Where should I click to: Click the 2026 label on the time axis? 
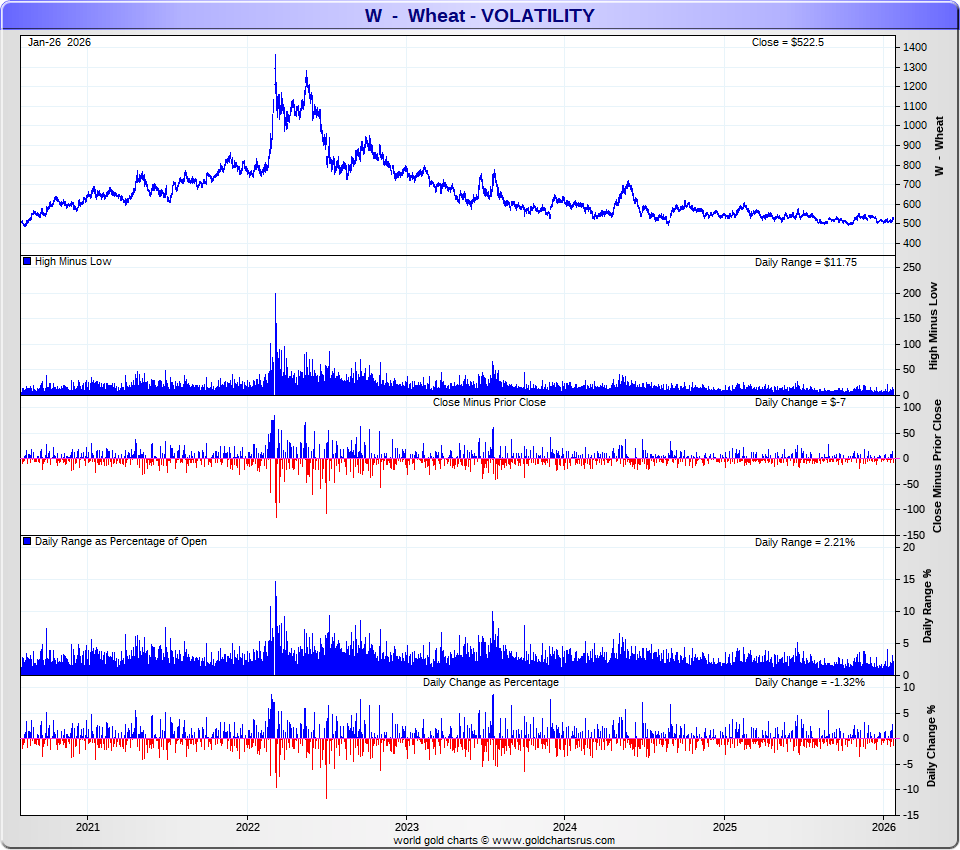[x=883, y=827]
